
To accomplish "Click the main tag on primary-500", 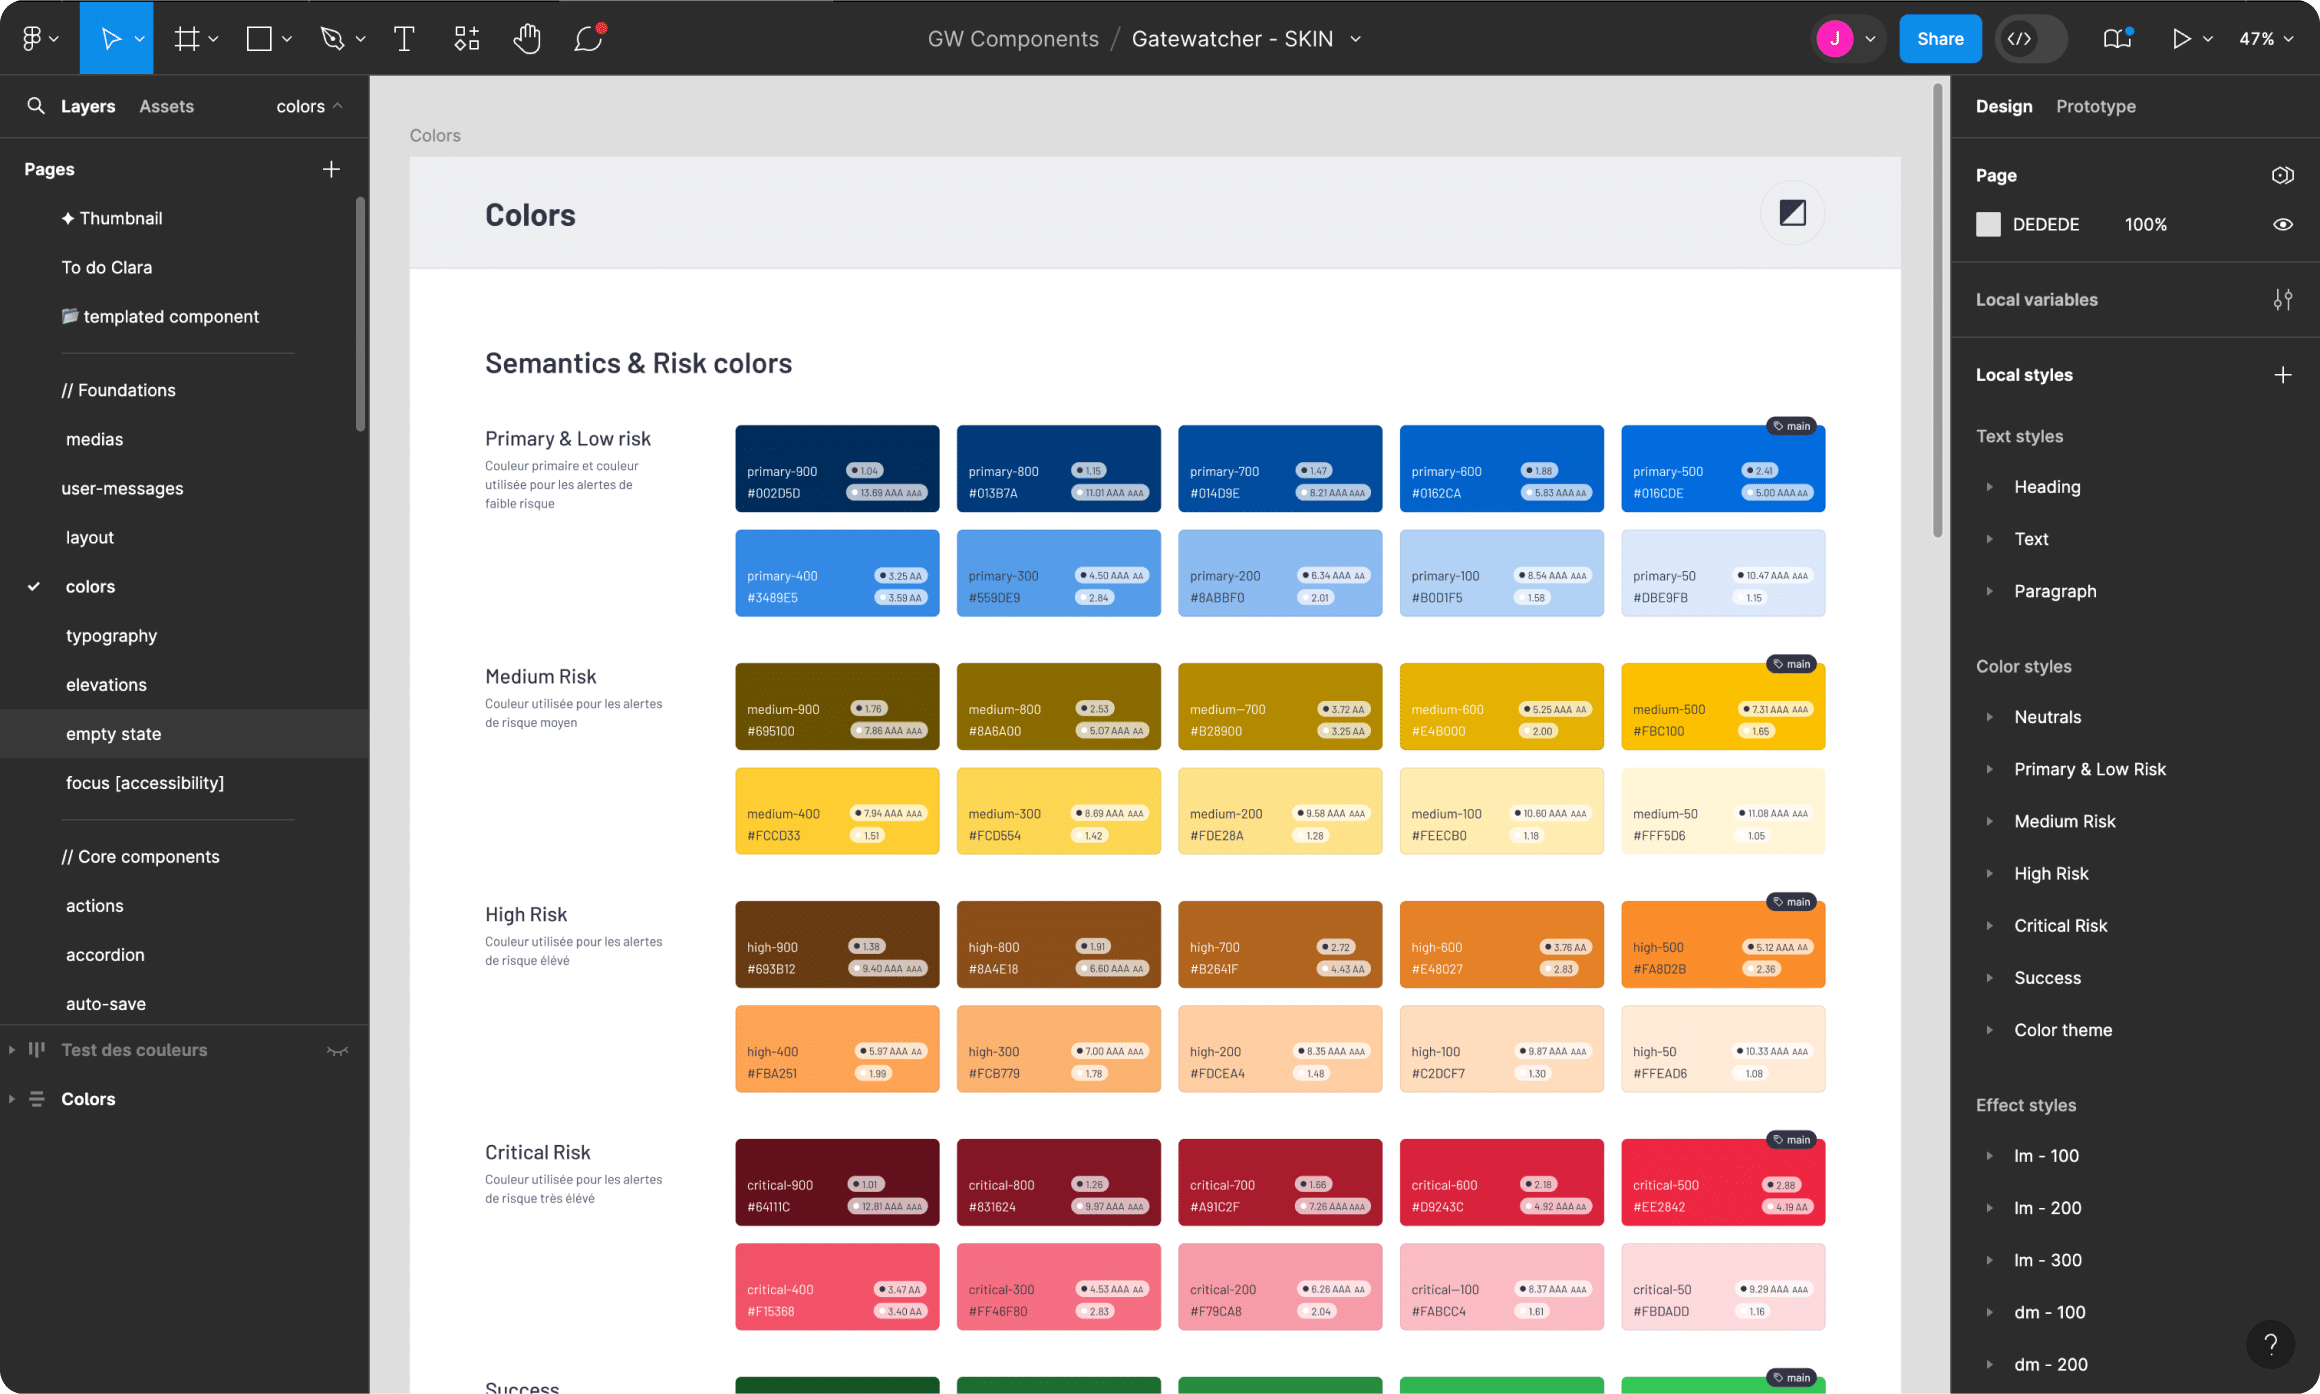I will tap(1792, 426).
